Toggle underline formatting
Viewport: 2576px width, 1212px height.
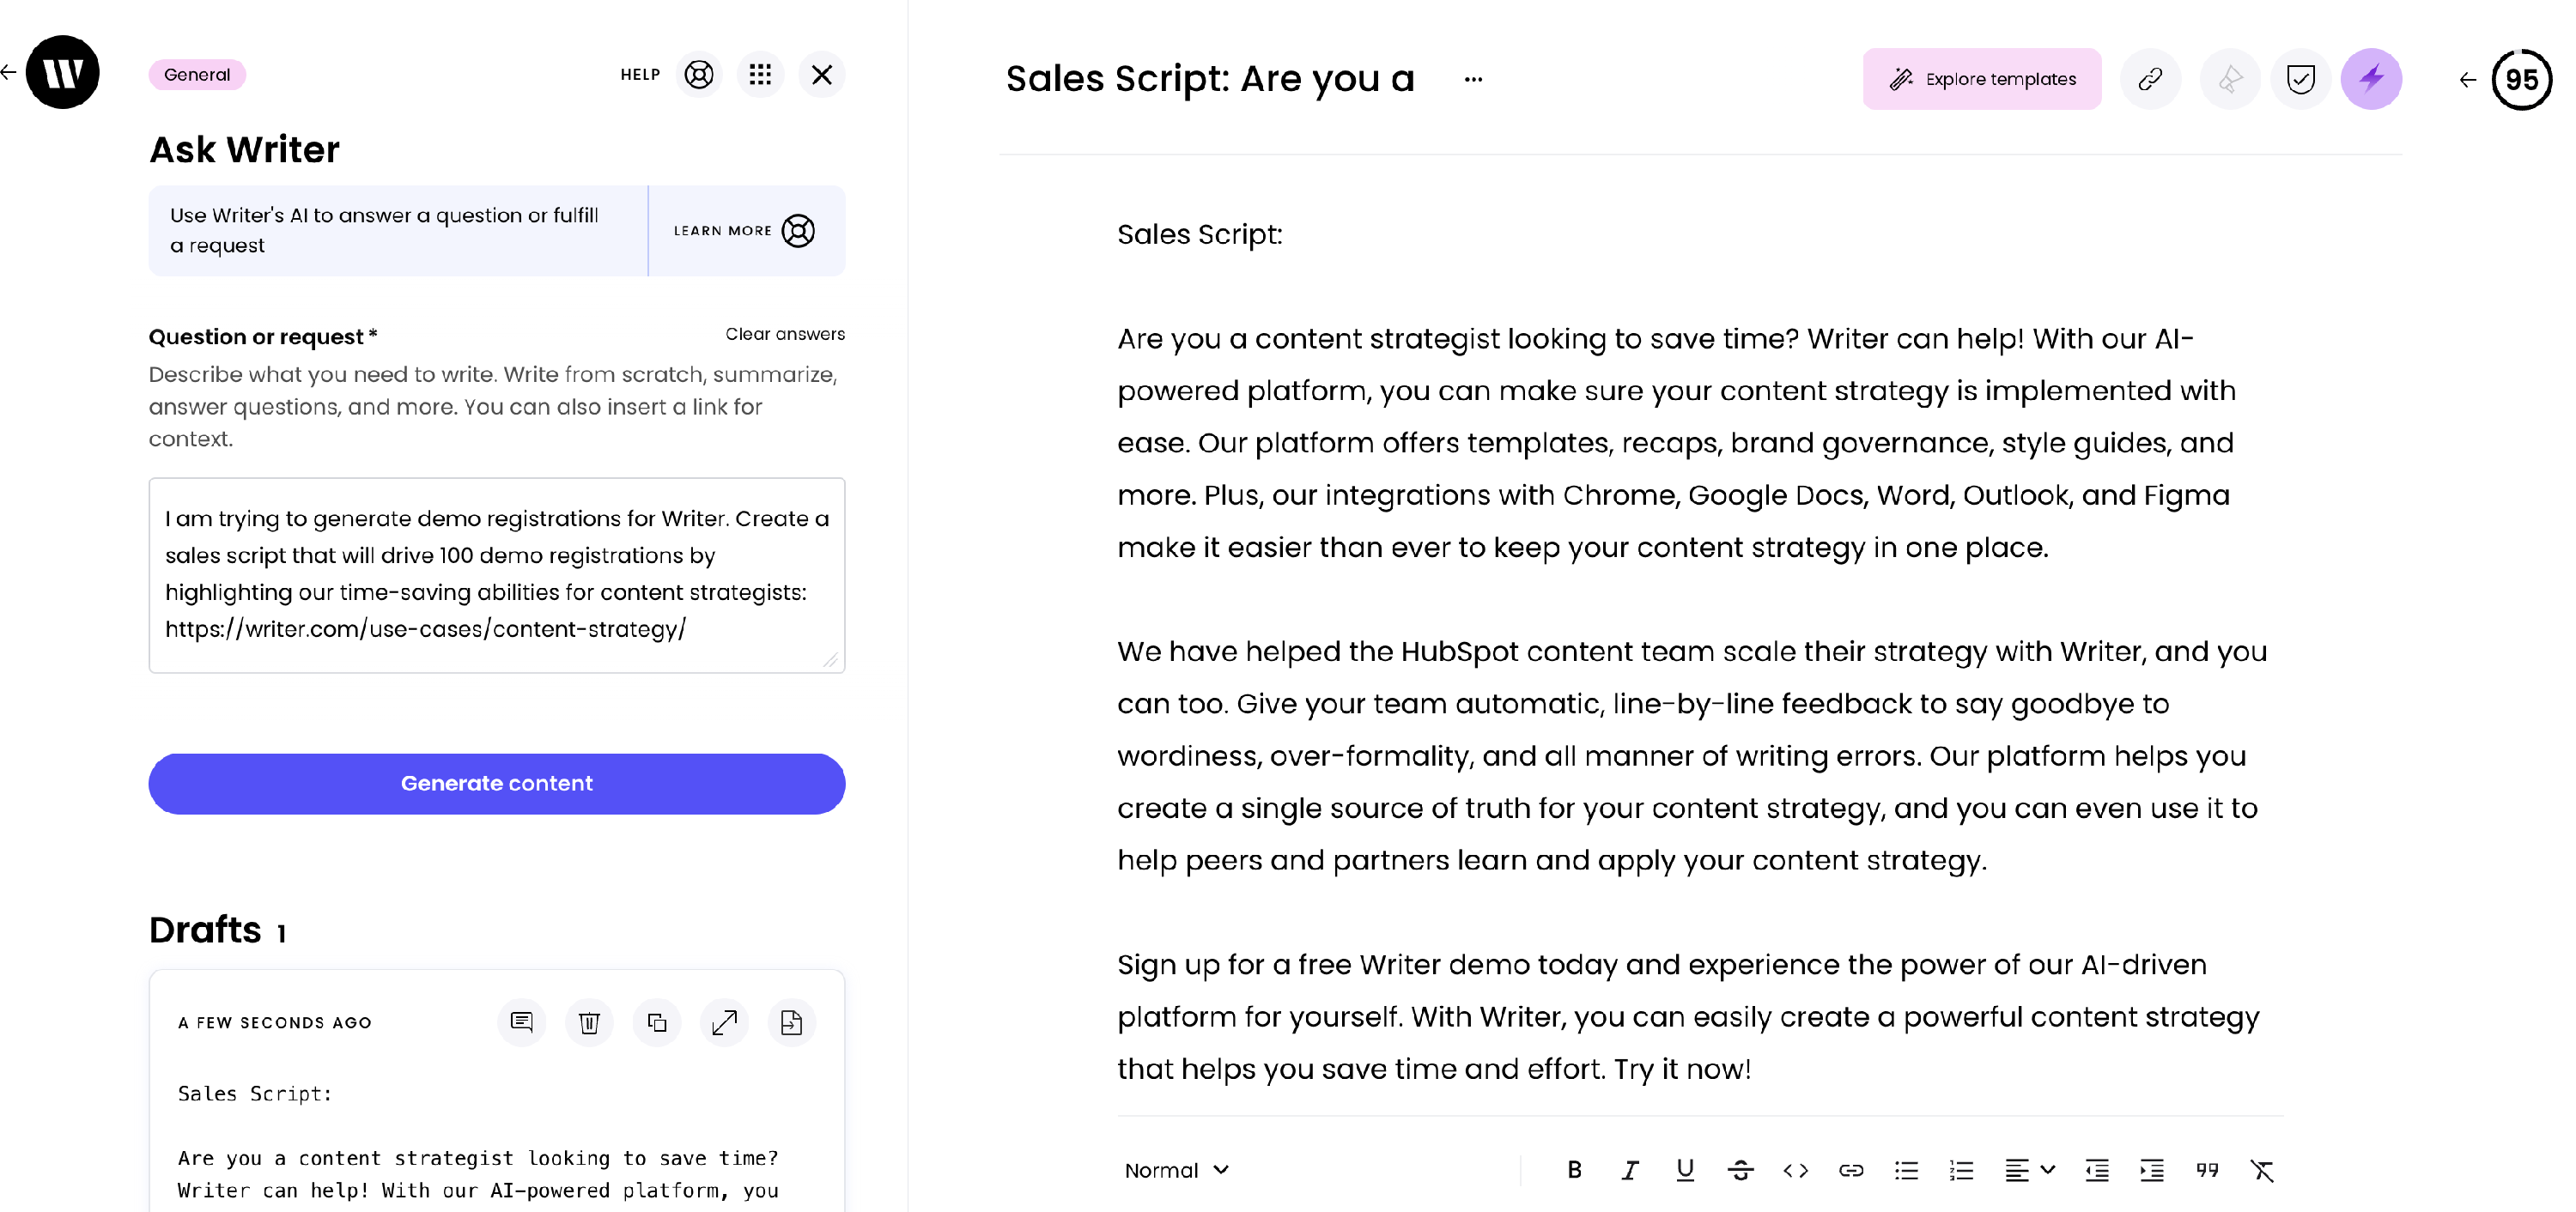(1685, 1170)
